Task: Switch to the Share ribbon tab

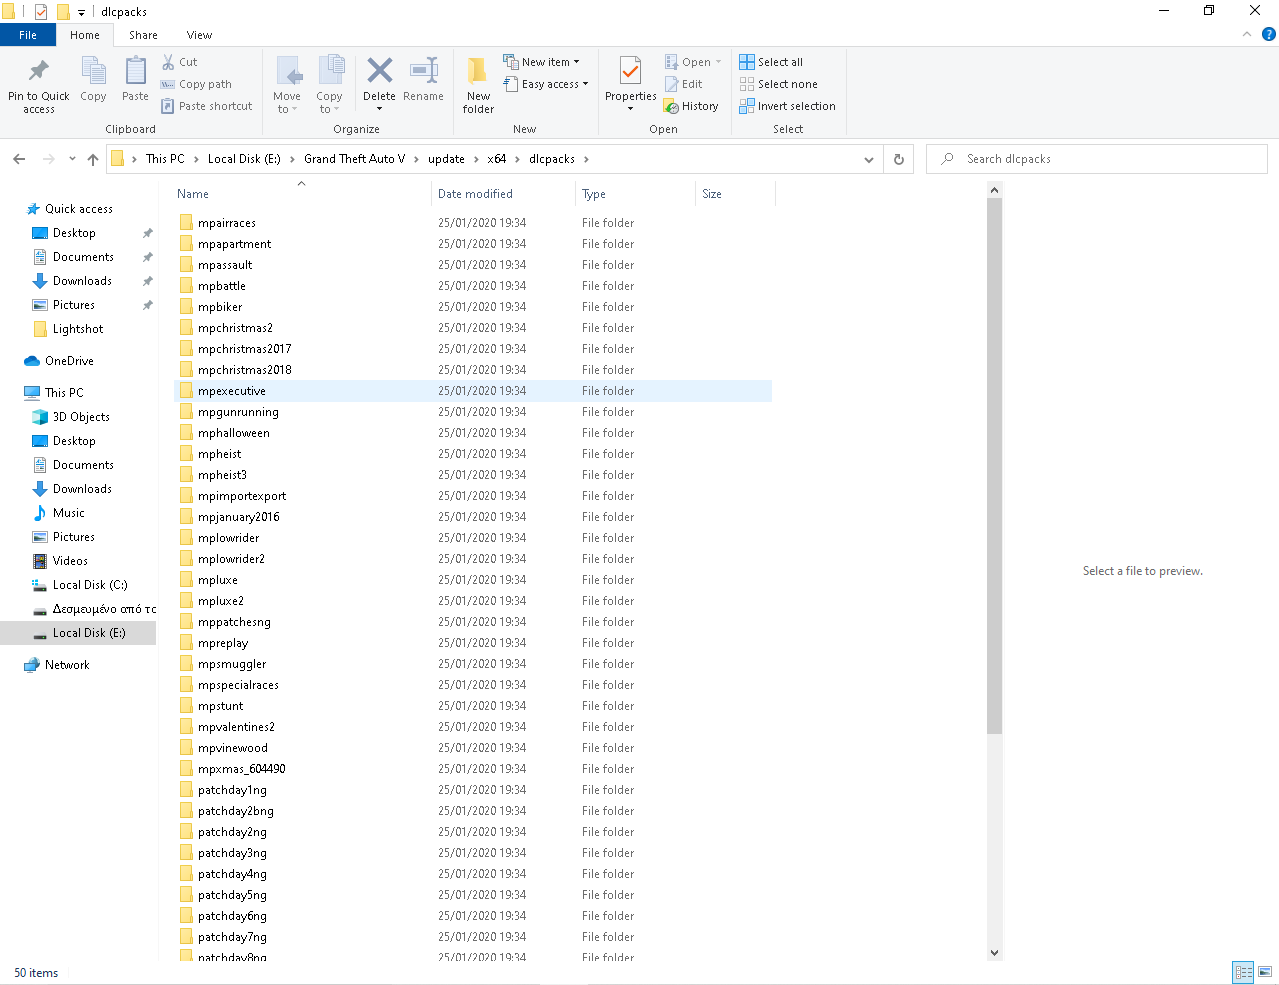Action: click(x=143, y=35)
